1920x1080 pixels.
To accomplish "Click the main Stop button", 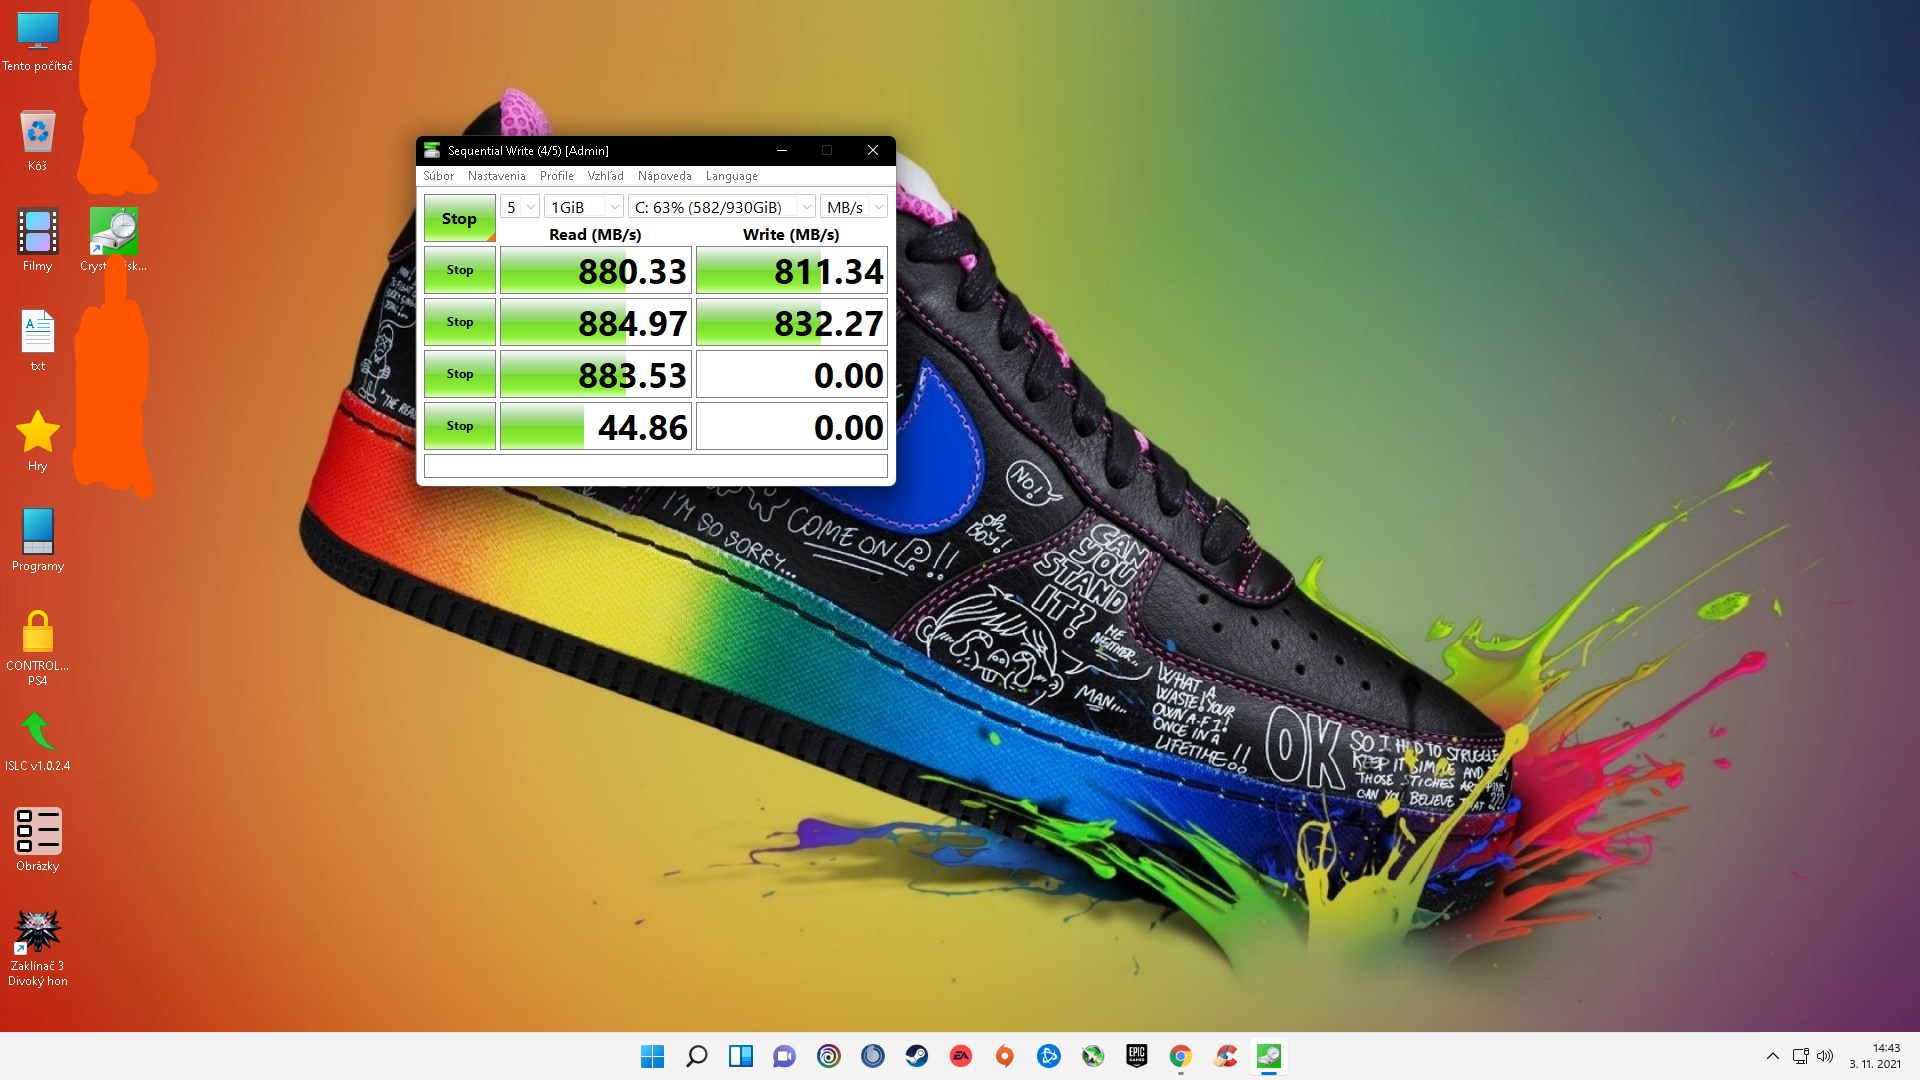I will click(x=459, y=218).
